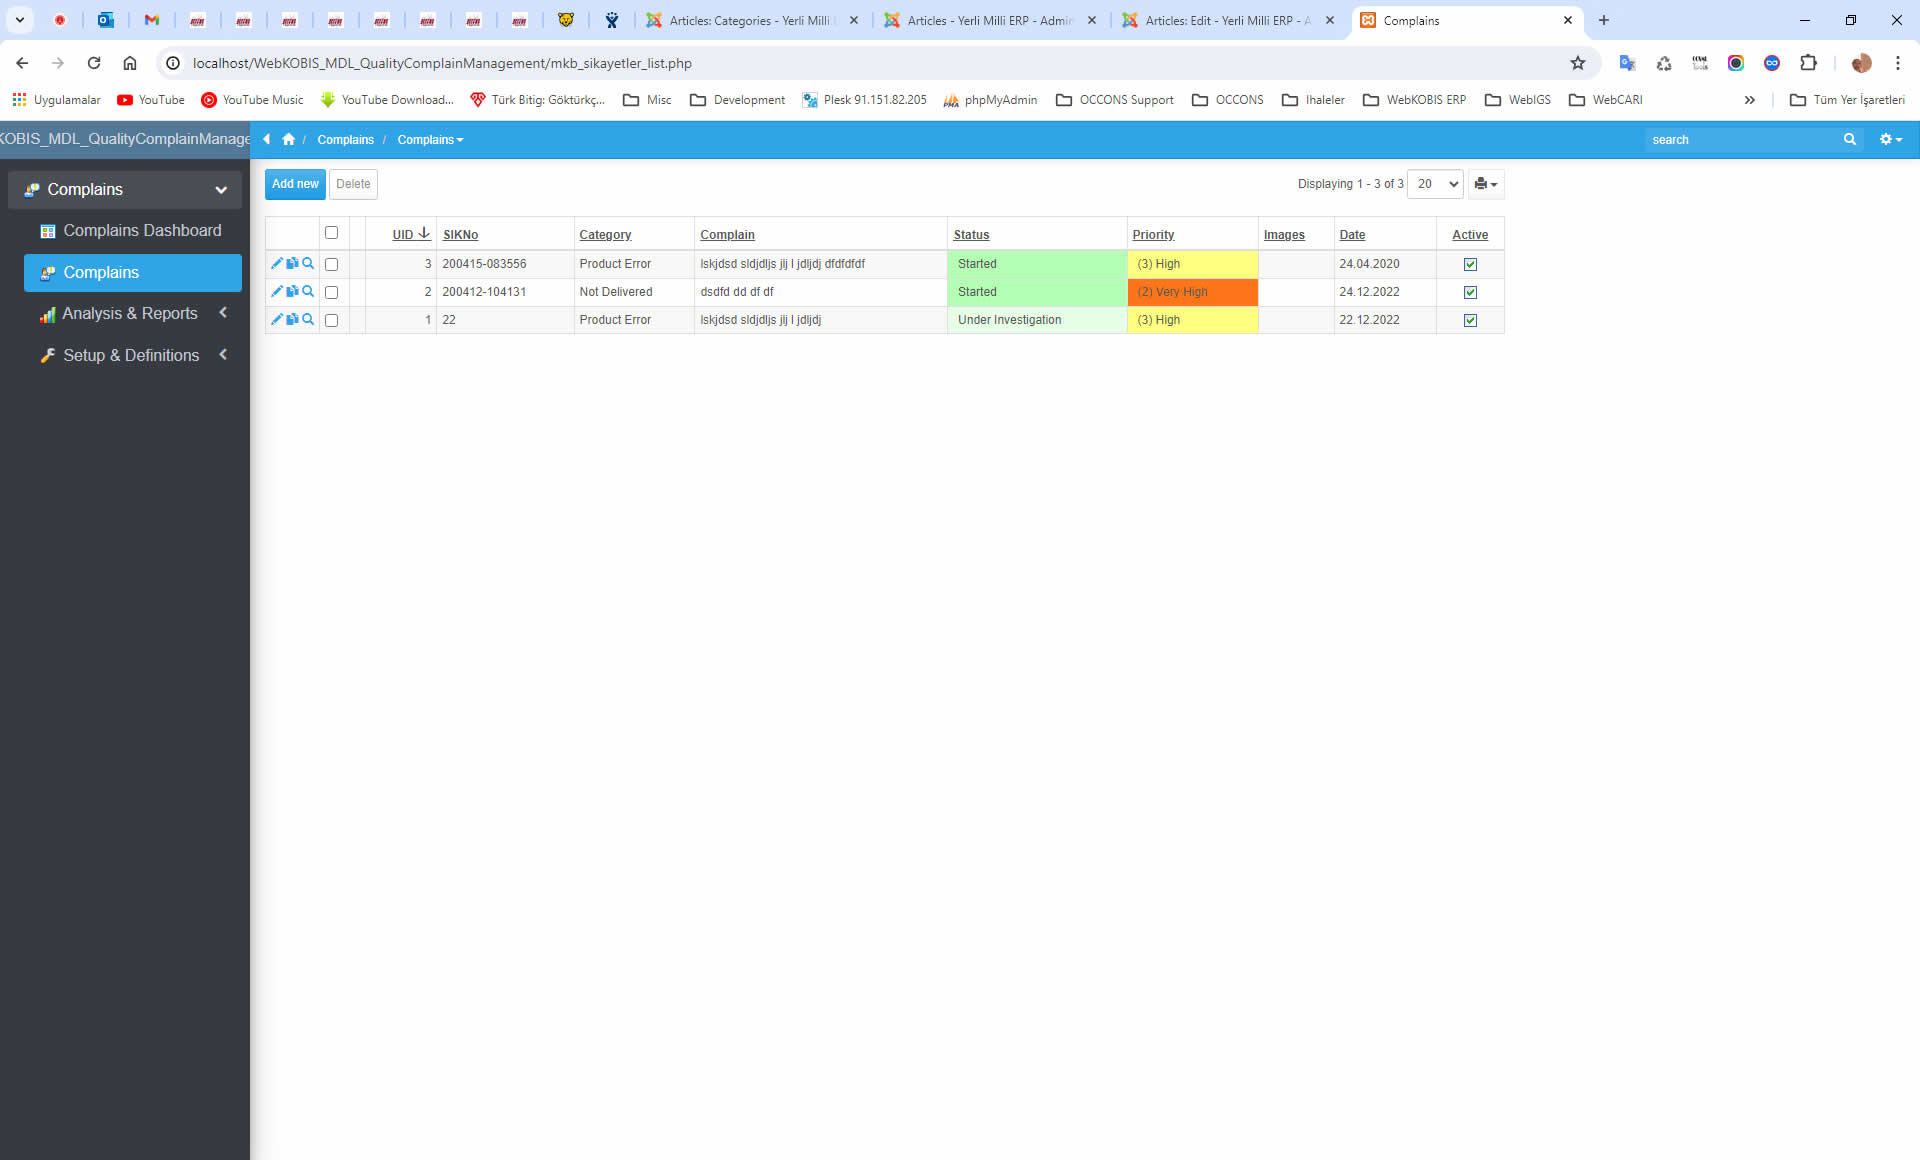View site information icon in address bar
The width and height of the screenshot is (1920, 1160).
coord(173,63)
